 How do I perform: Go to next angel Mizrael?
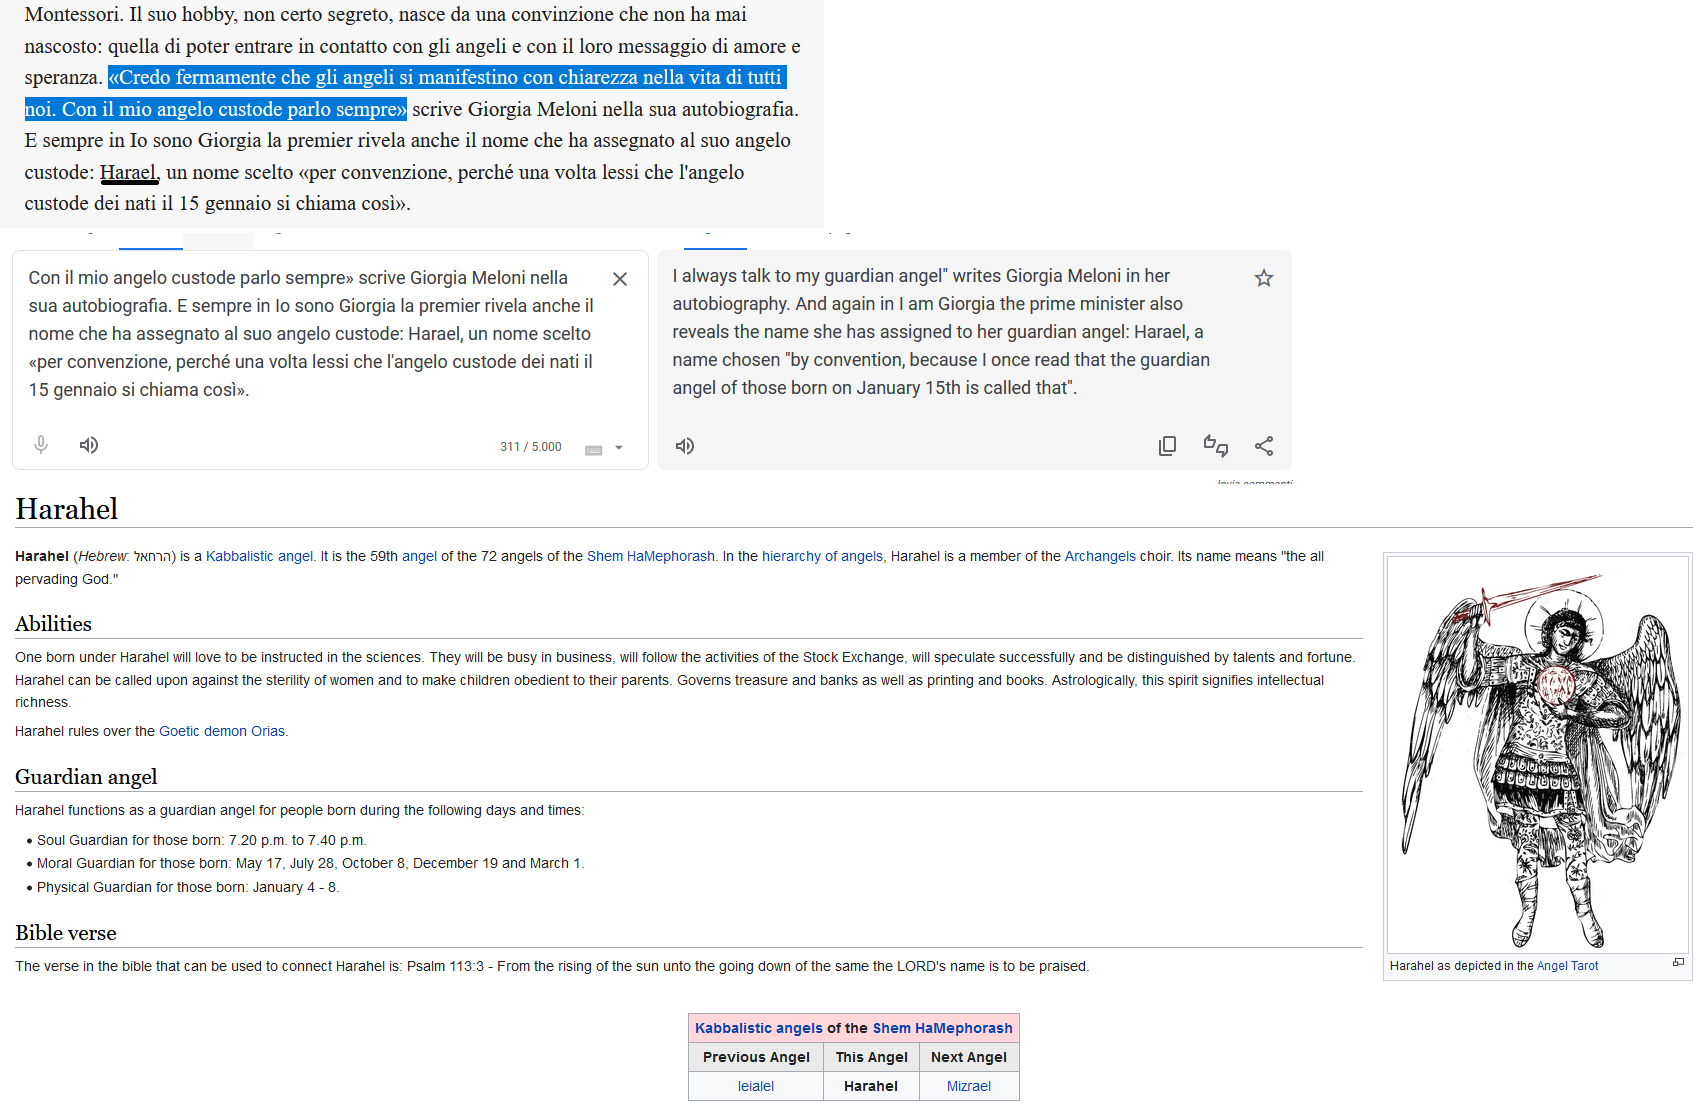click(969, 1086)
